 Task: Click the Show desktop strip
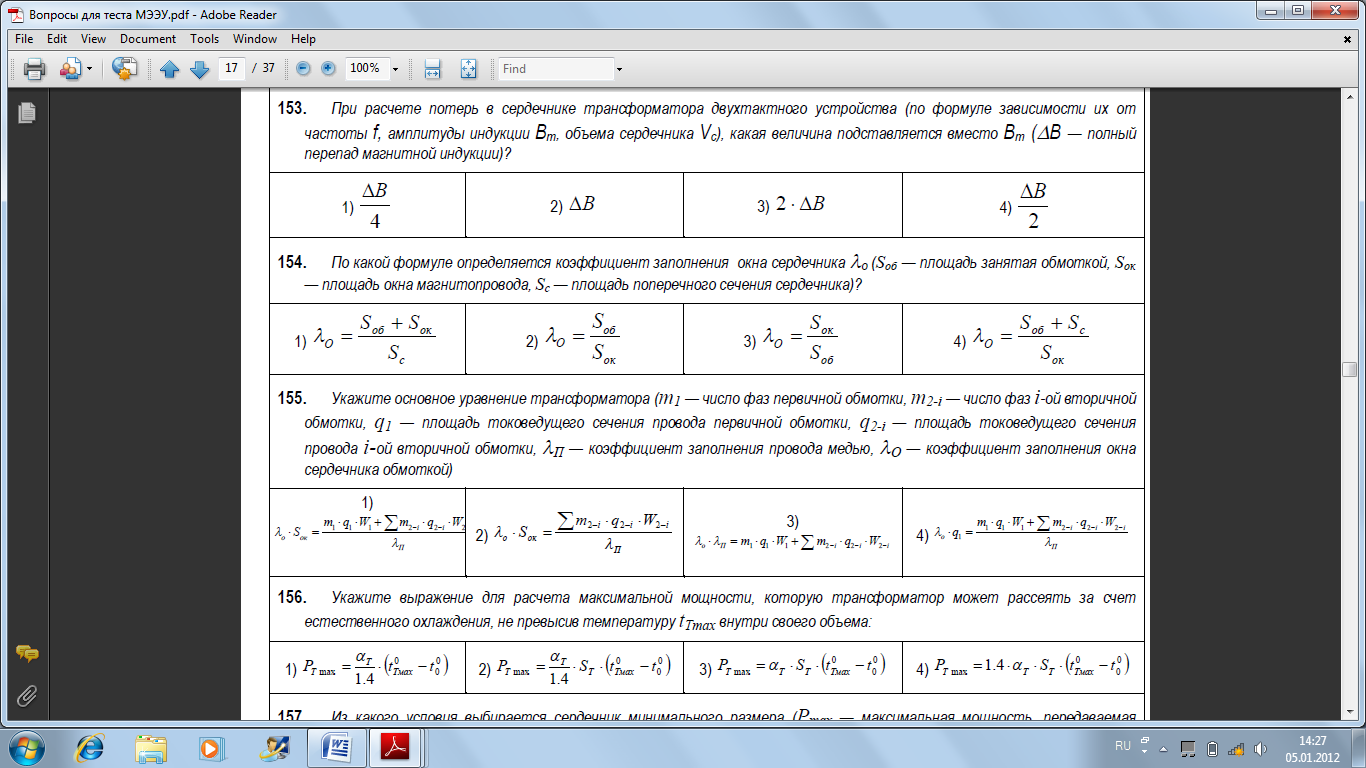pos(1359,748)
